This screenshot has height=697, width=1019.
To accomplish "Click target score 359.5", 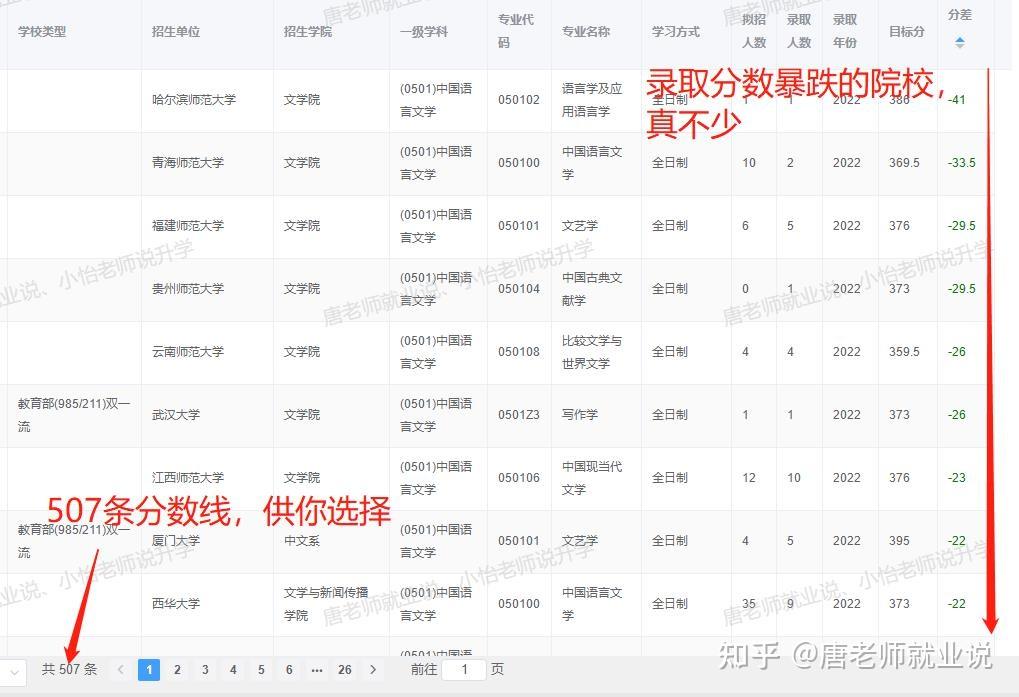I will click(x=904, y=352).
